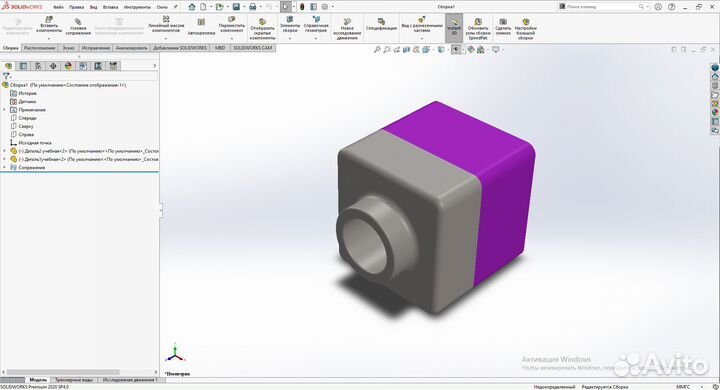Click Вставить компоненты icon
Viewport: 720px width, 390px height.
49,26
